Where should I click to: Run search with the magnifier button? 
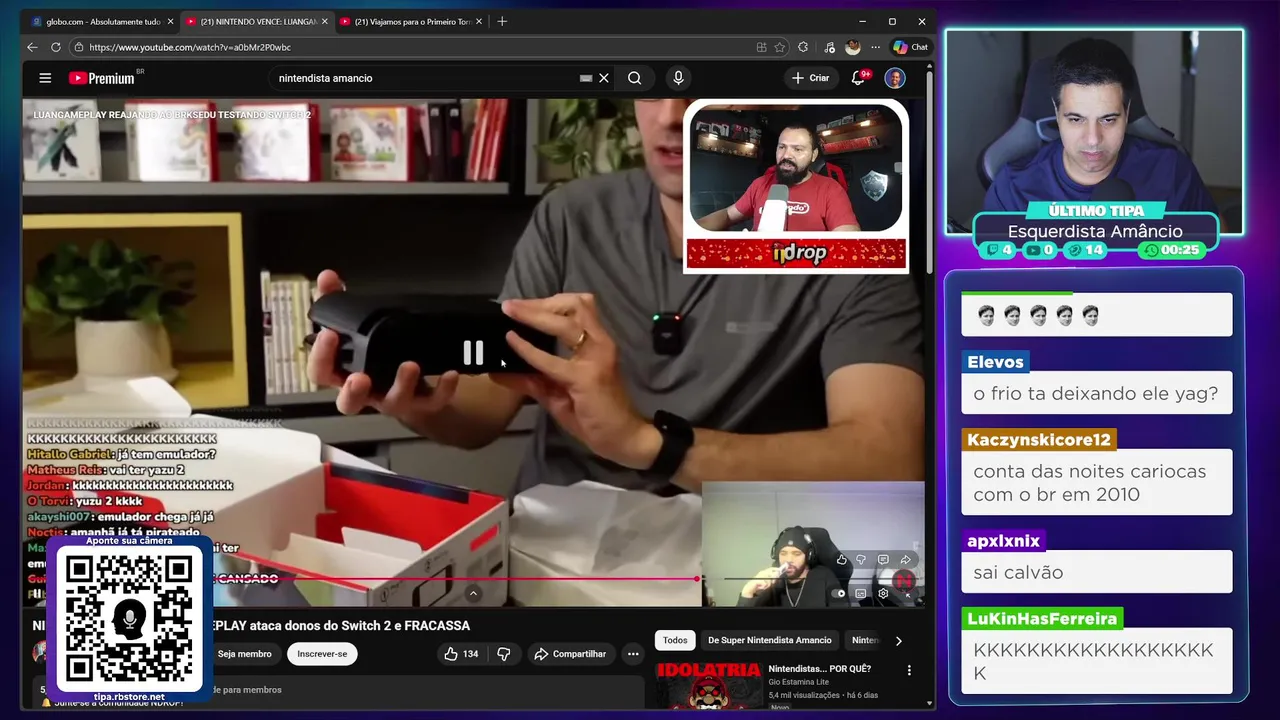coord(634,78)
